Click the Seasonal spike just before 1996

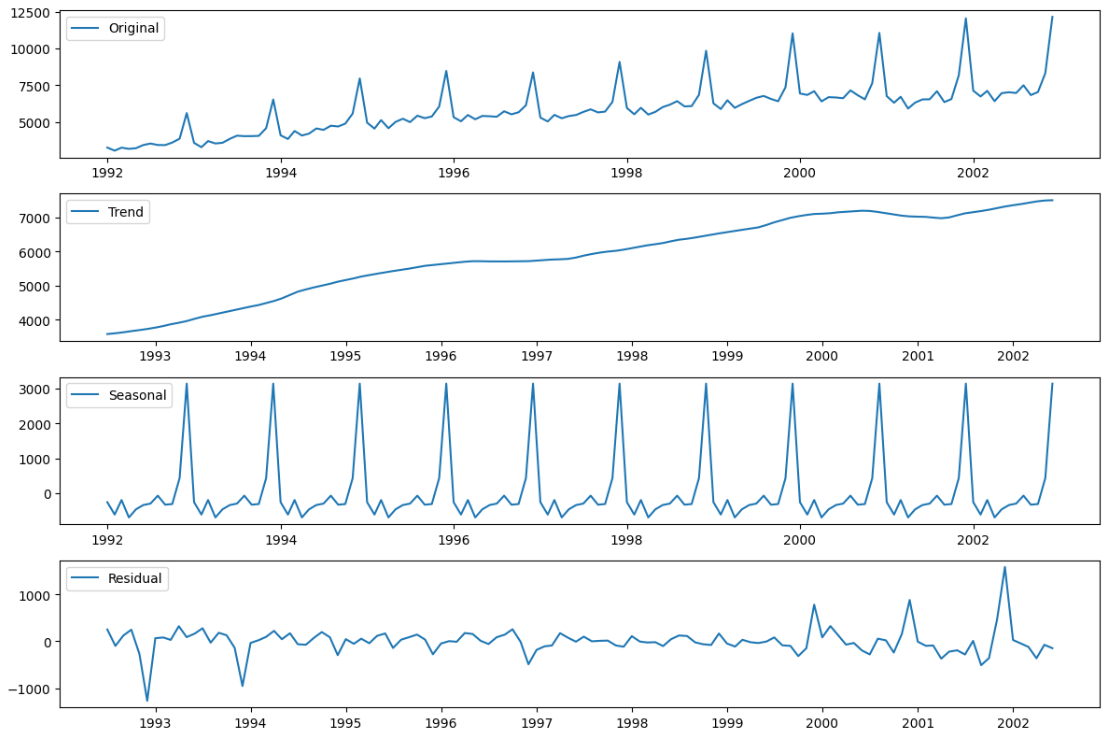click(x=446, y=384)
